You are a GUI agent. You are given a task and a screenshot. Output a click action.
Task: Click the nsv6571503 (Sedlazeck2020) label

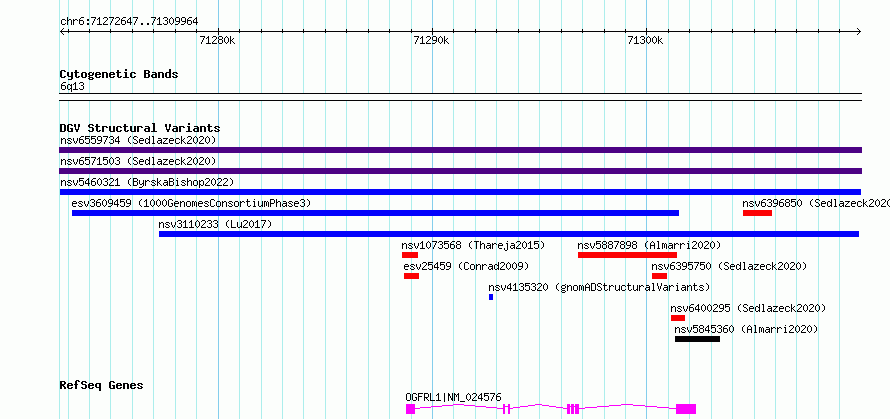tap(138, 161)
